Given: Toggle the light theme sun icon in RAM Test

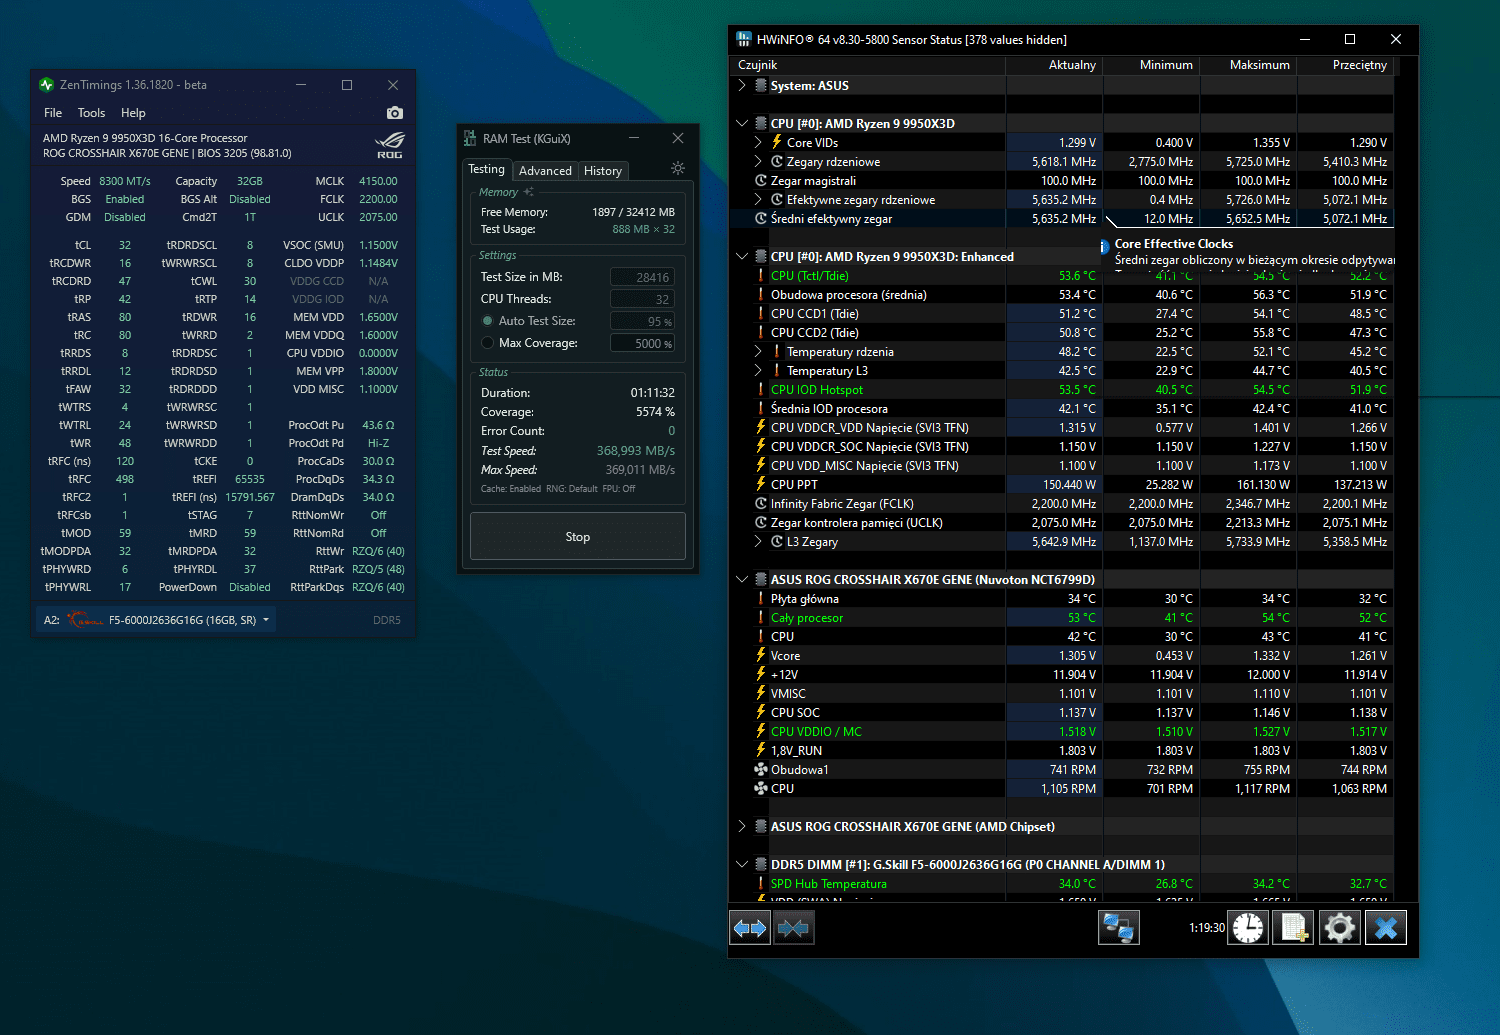Looking at the screenshot, I should (x=678, y=168).
